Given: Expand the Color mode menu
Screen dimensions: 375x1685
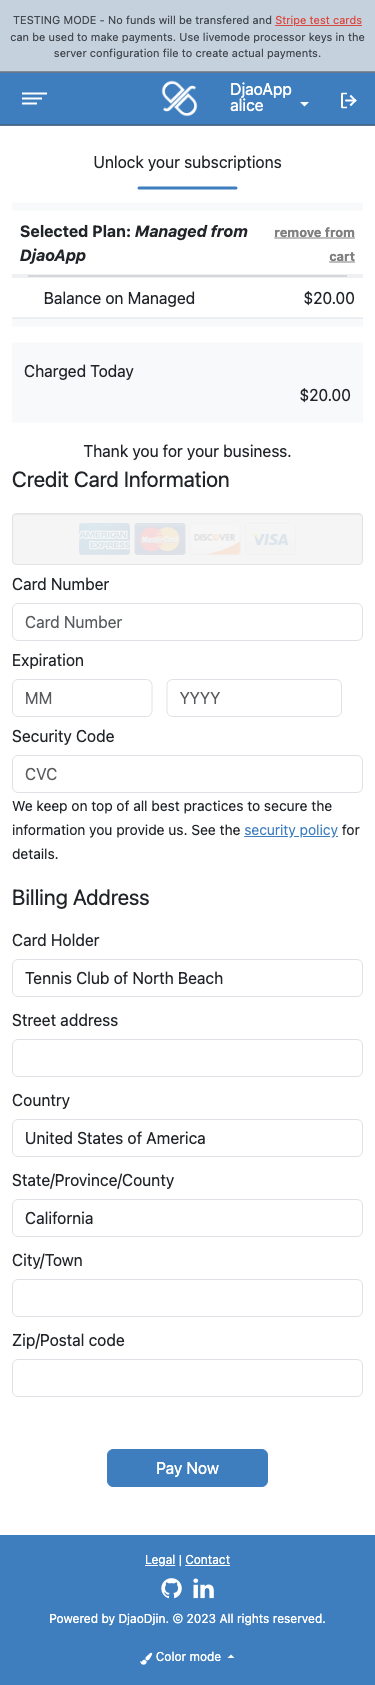Looking at the screenshot, I should tap(187, 1657).
